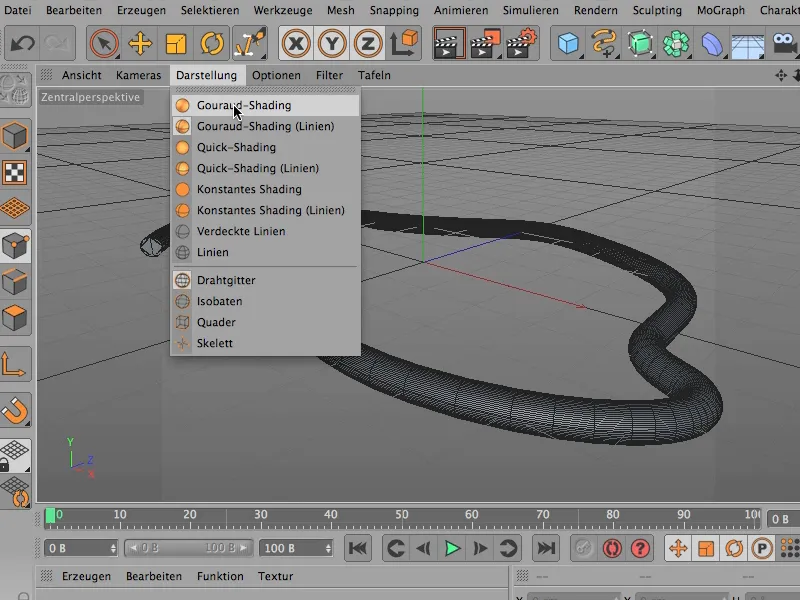Click the current frame 0 B field

81,548
